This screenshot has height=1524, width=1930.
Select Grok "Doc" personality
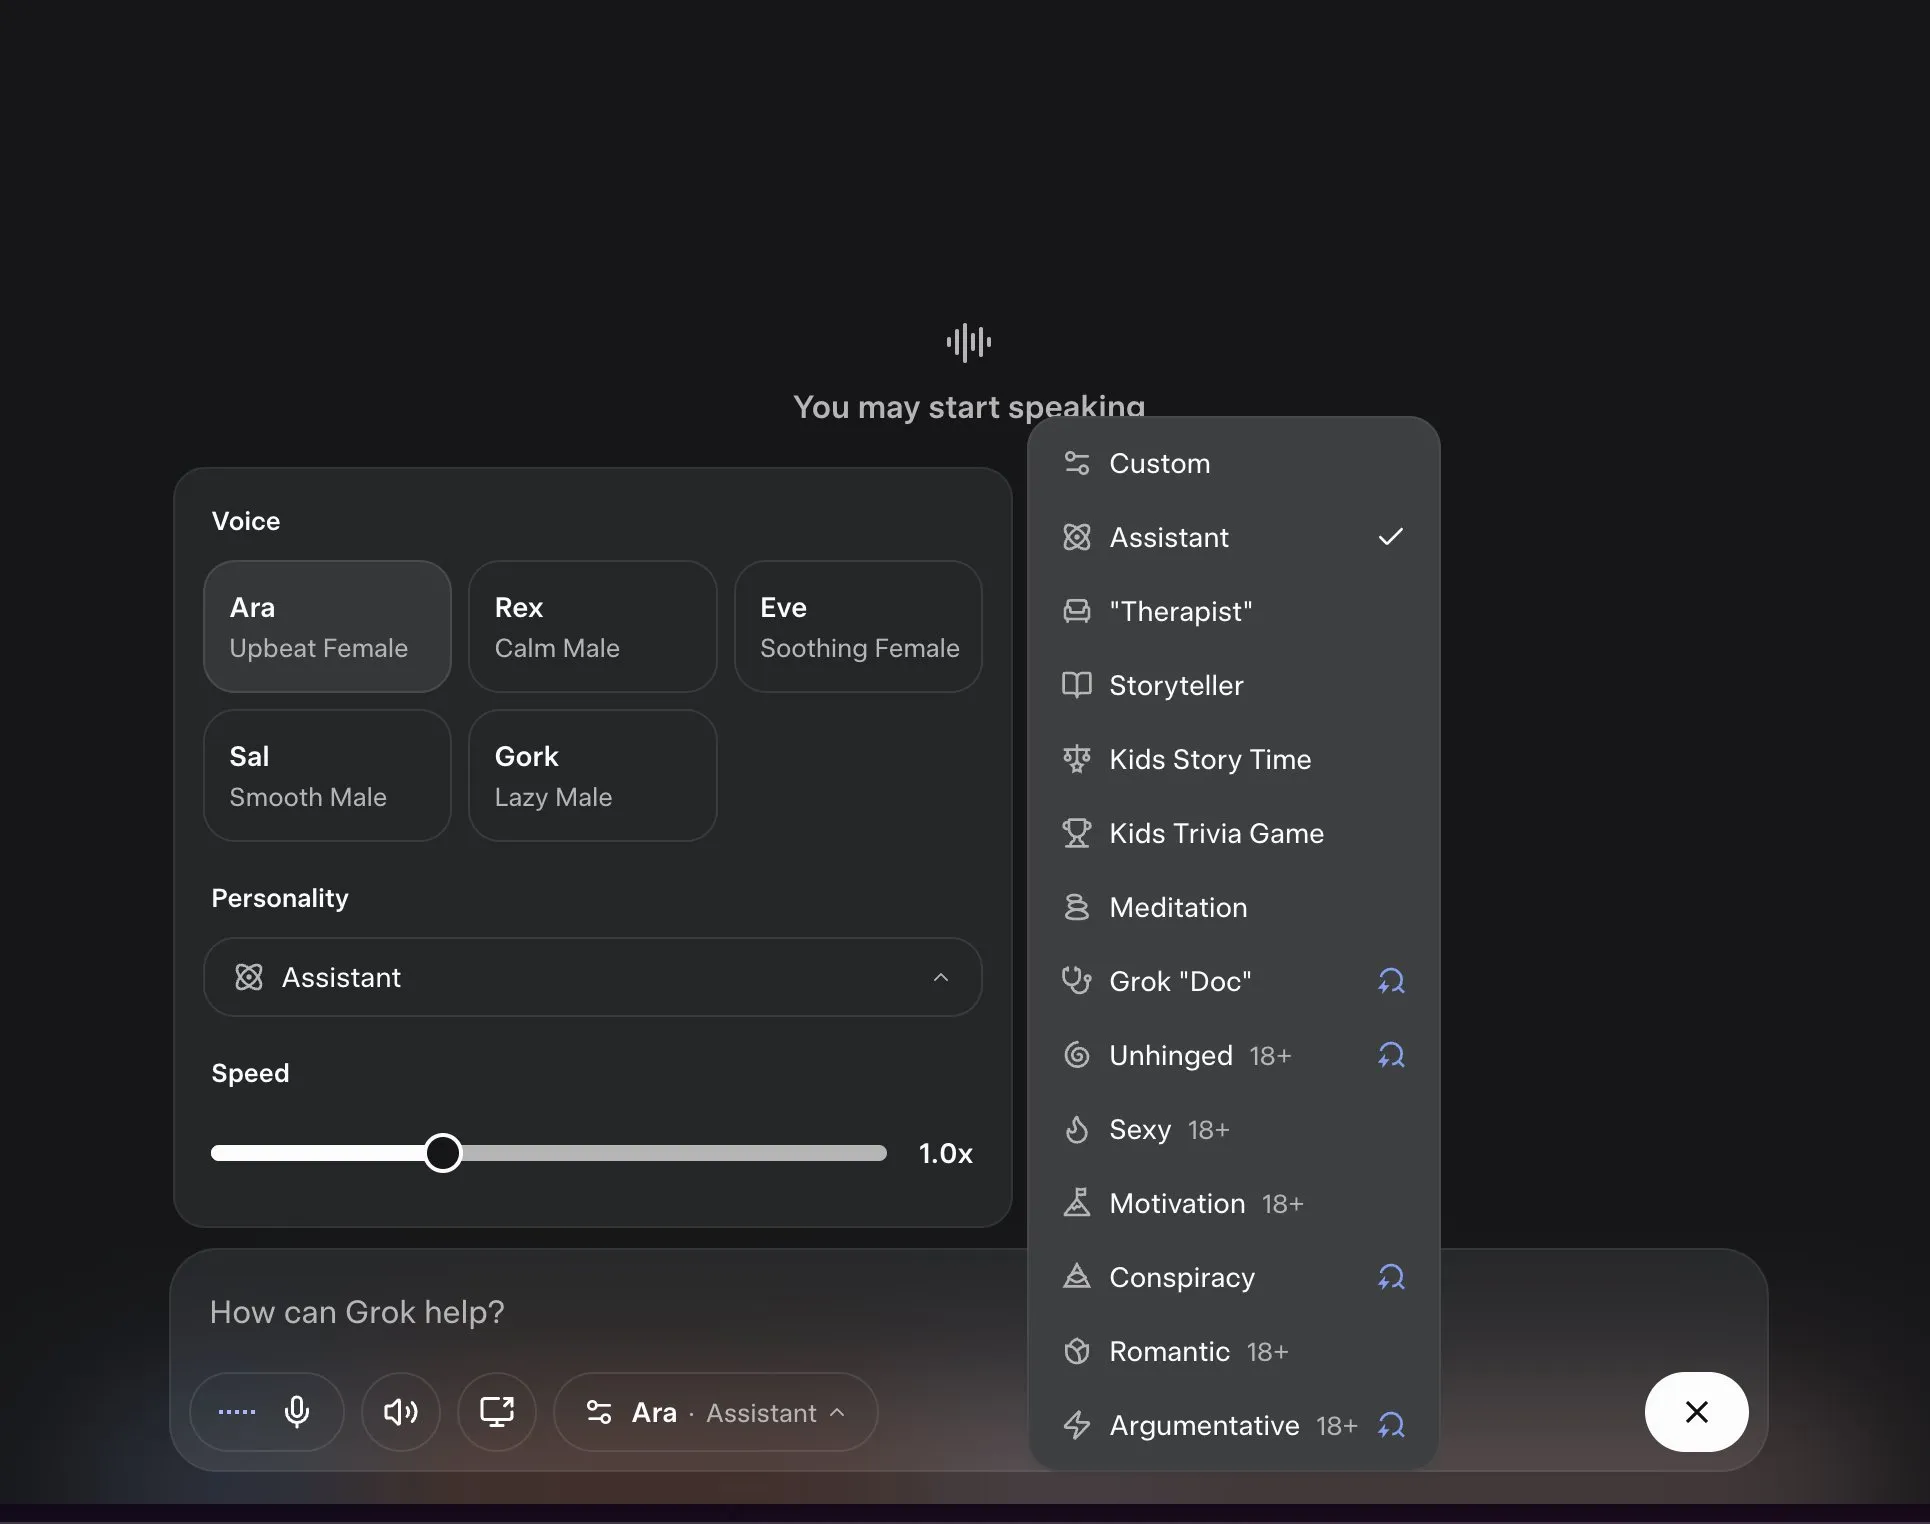pos(1234,981)
